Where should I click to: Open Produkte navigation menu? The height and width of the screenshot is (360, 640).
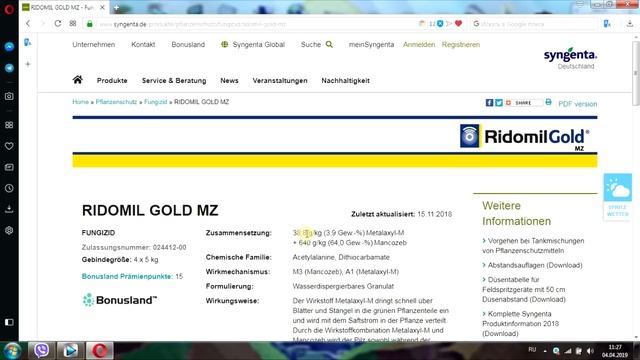pos(112,81)
